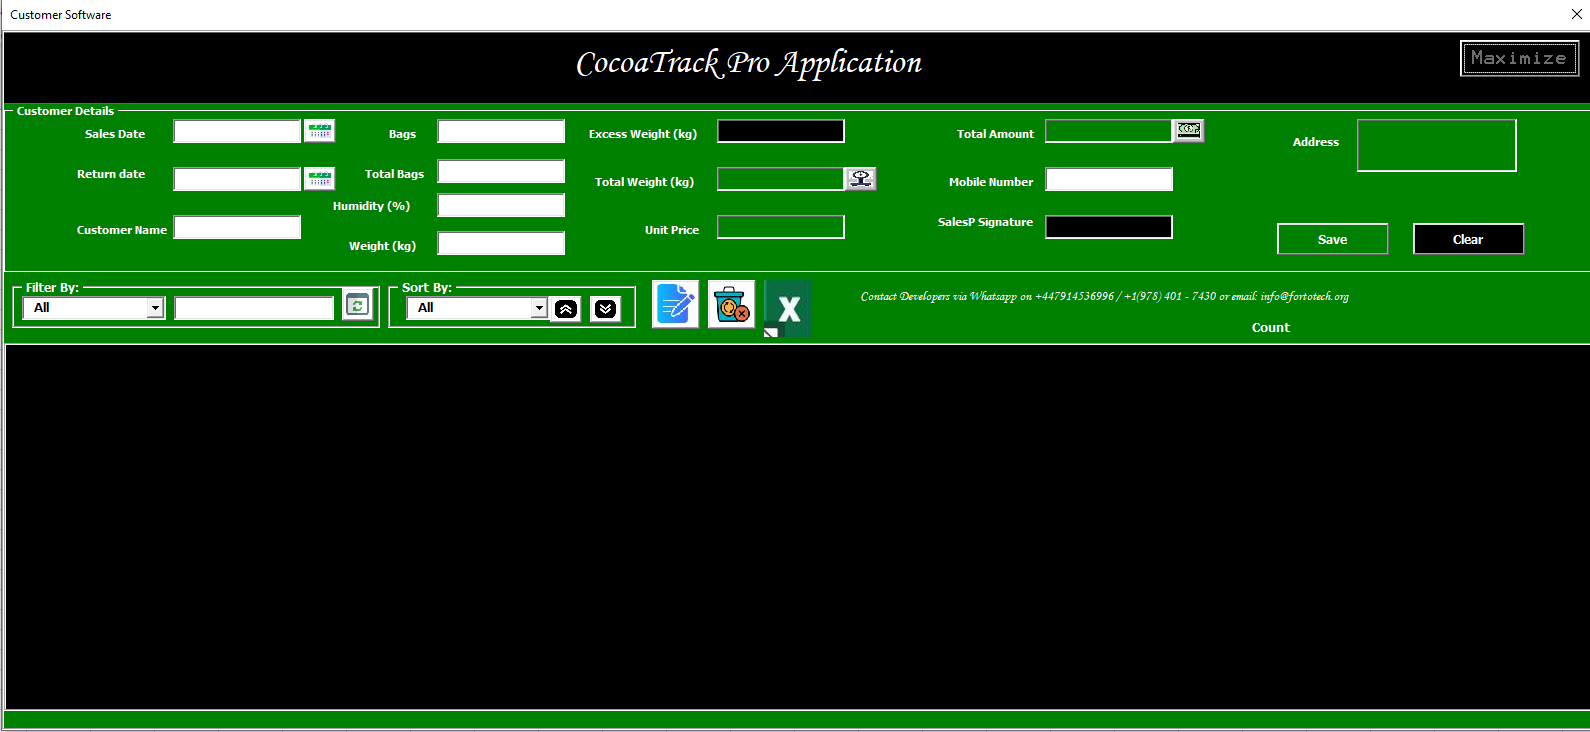Open the Sales Date calendar picker

tap(319, 131)
